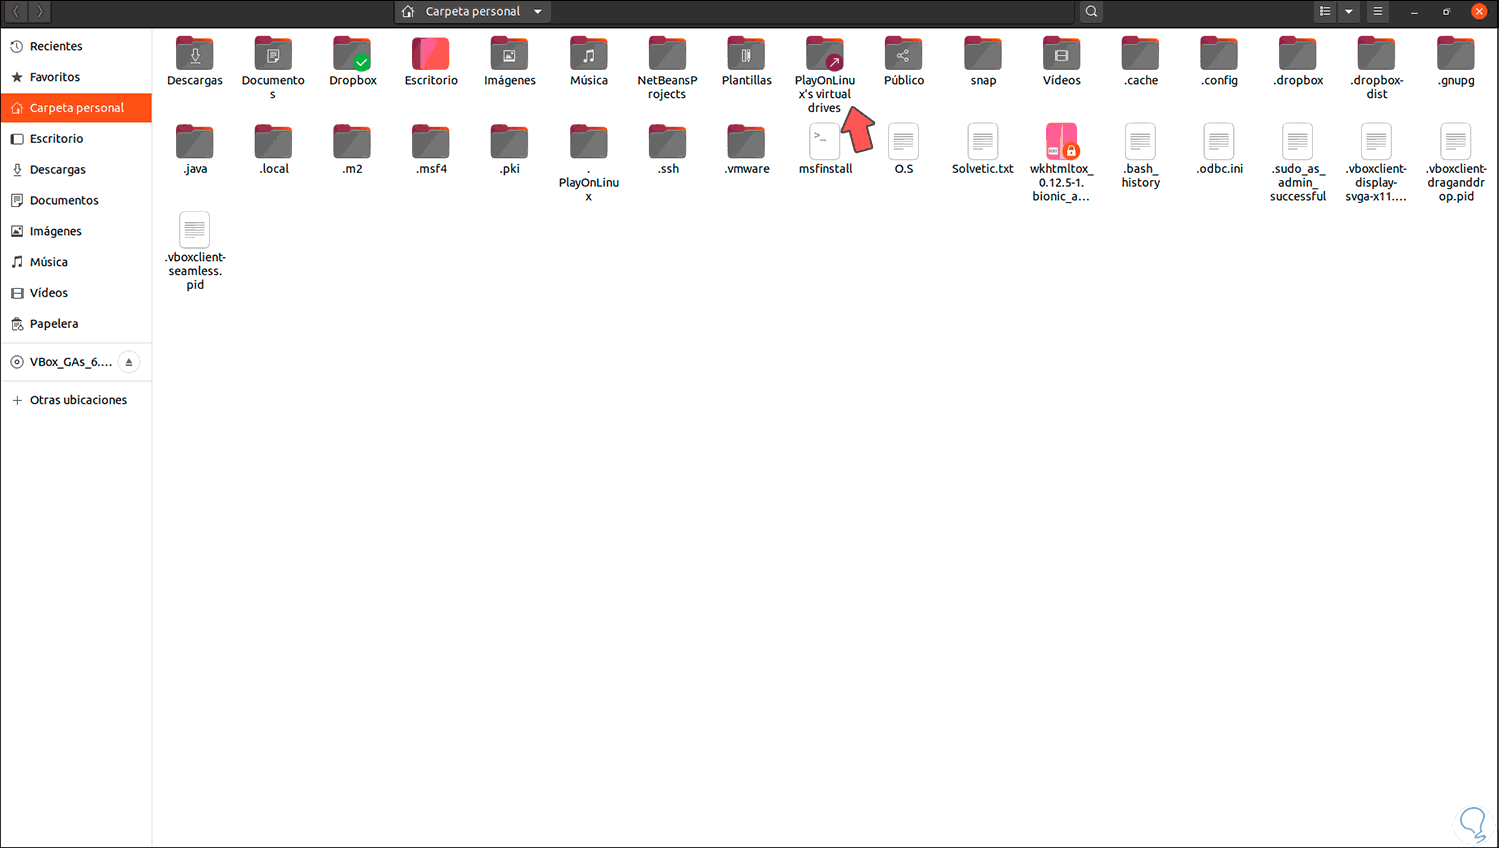Image resolution: width=1500 pixels, height=848 pixels.
Task: Select the Recientes sidebar entry
Action: tap(58, 45)
